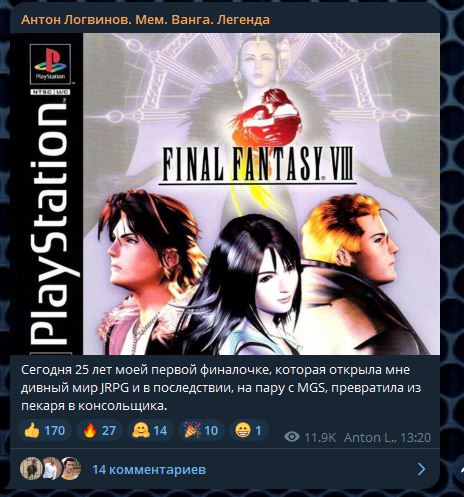Toggle the grinning face reaction with 1
The image size is (464, 497).
tap(249, 430)
